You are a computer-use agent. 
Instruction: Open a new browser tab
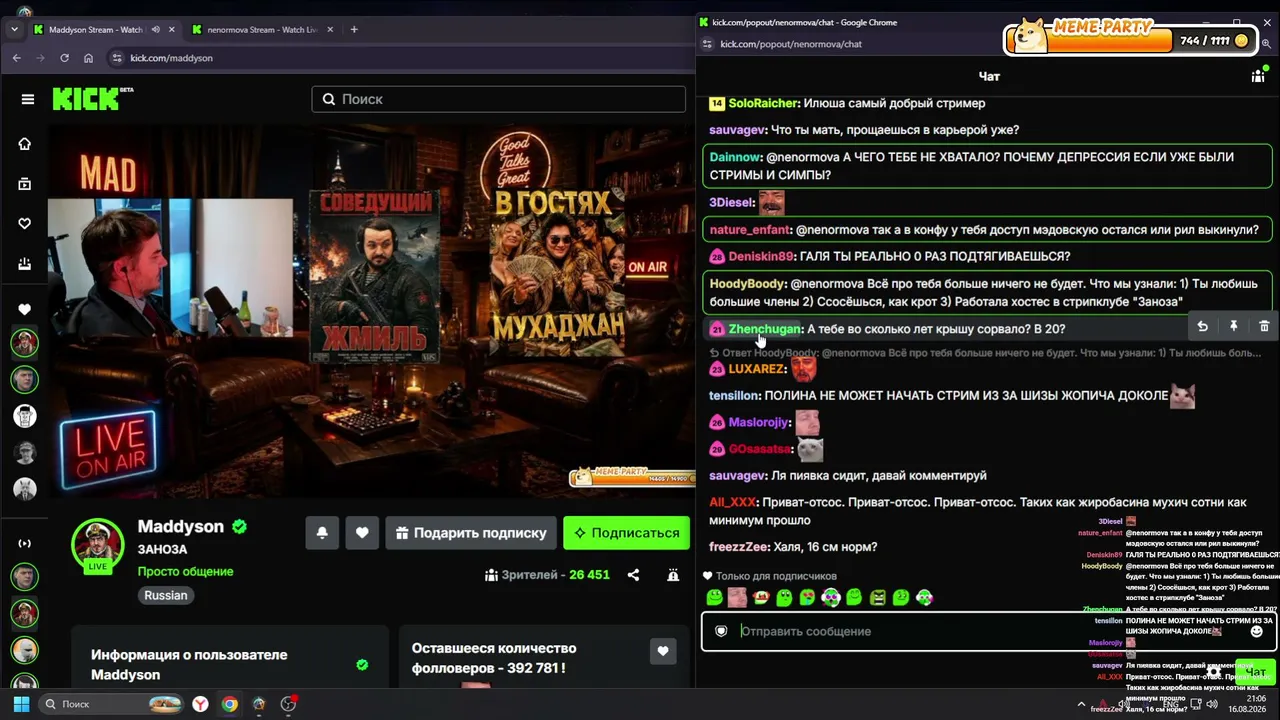tap(354, 29)
